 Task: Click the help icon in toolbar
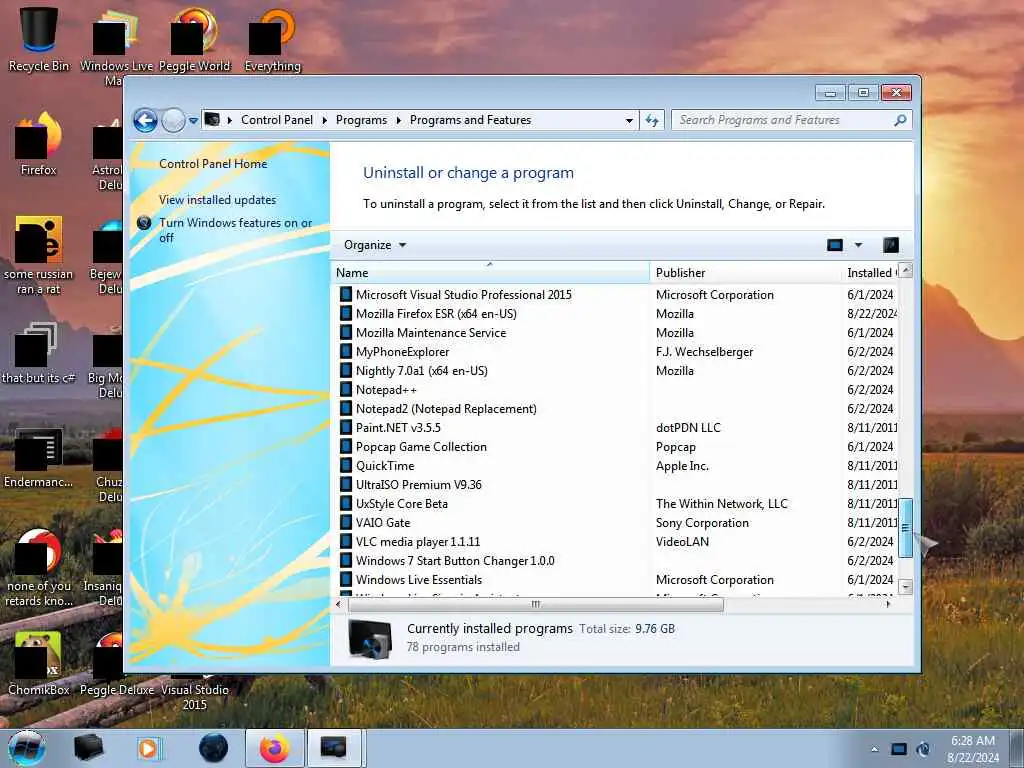coord(891,245)
